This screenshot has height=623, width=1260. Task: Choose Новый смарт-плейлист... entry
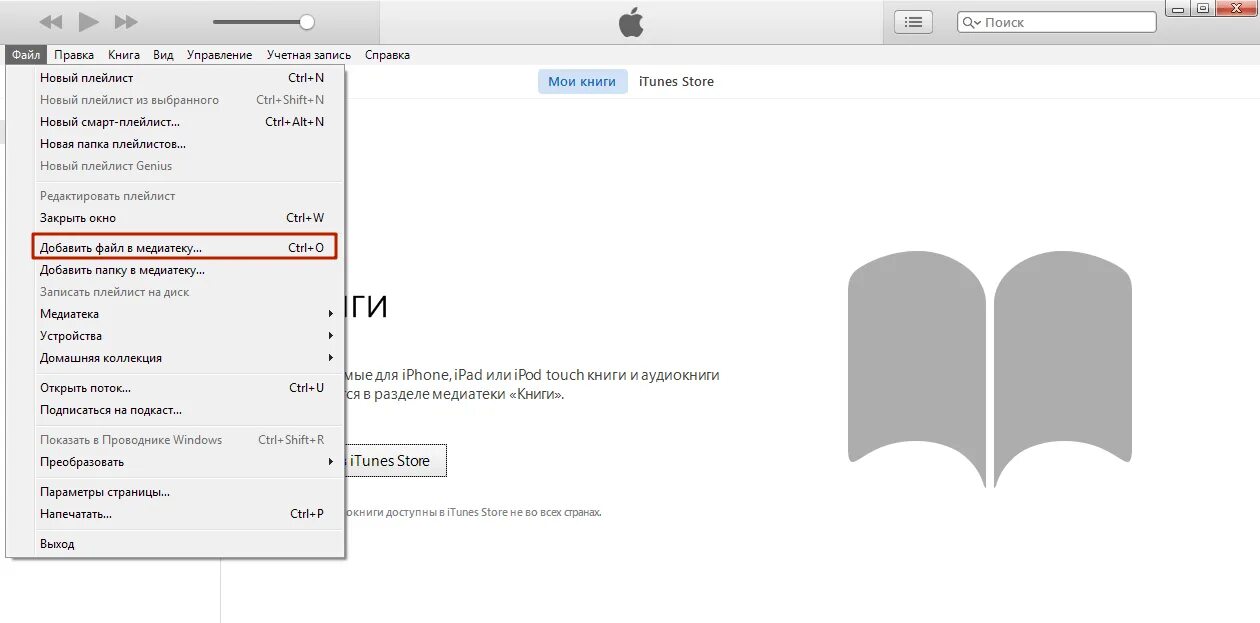188,122
